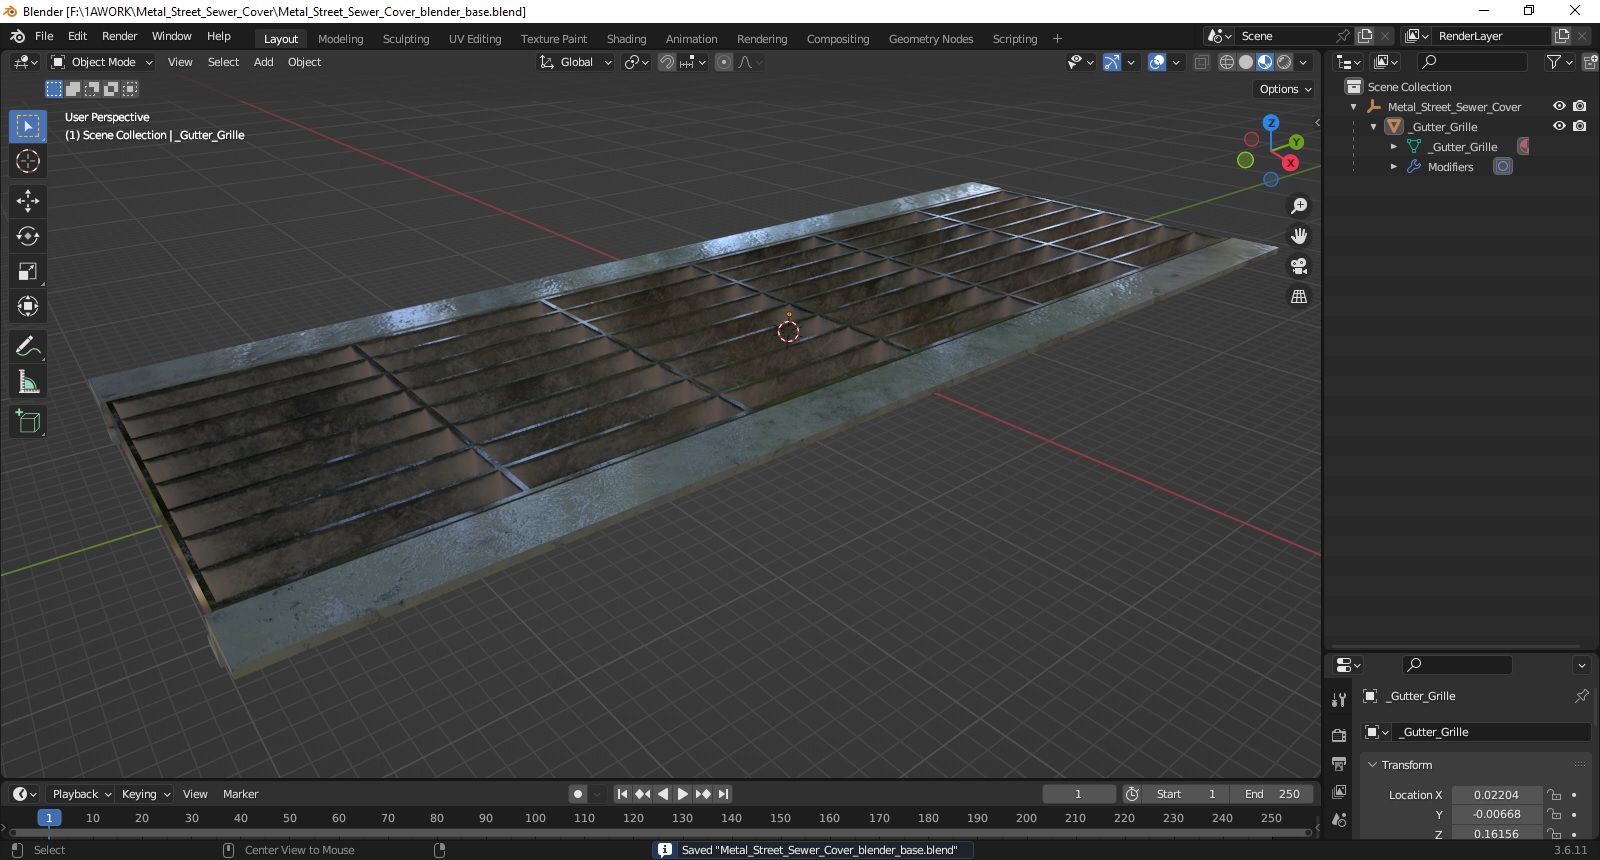Expand the Modifiers tree item
Screen dimensions: 1600x860
[1394, 167]
